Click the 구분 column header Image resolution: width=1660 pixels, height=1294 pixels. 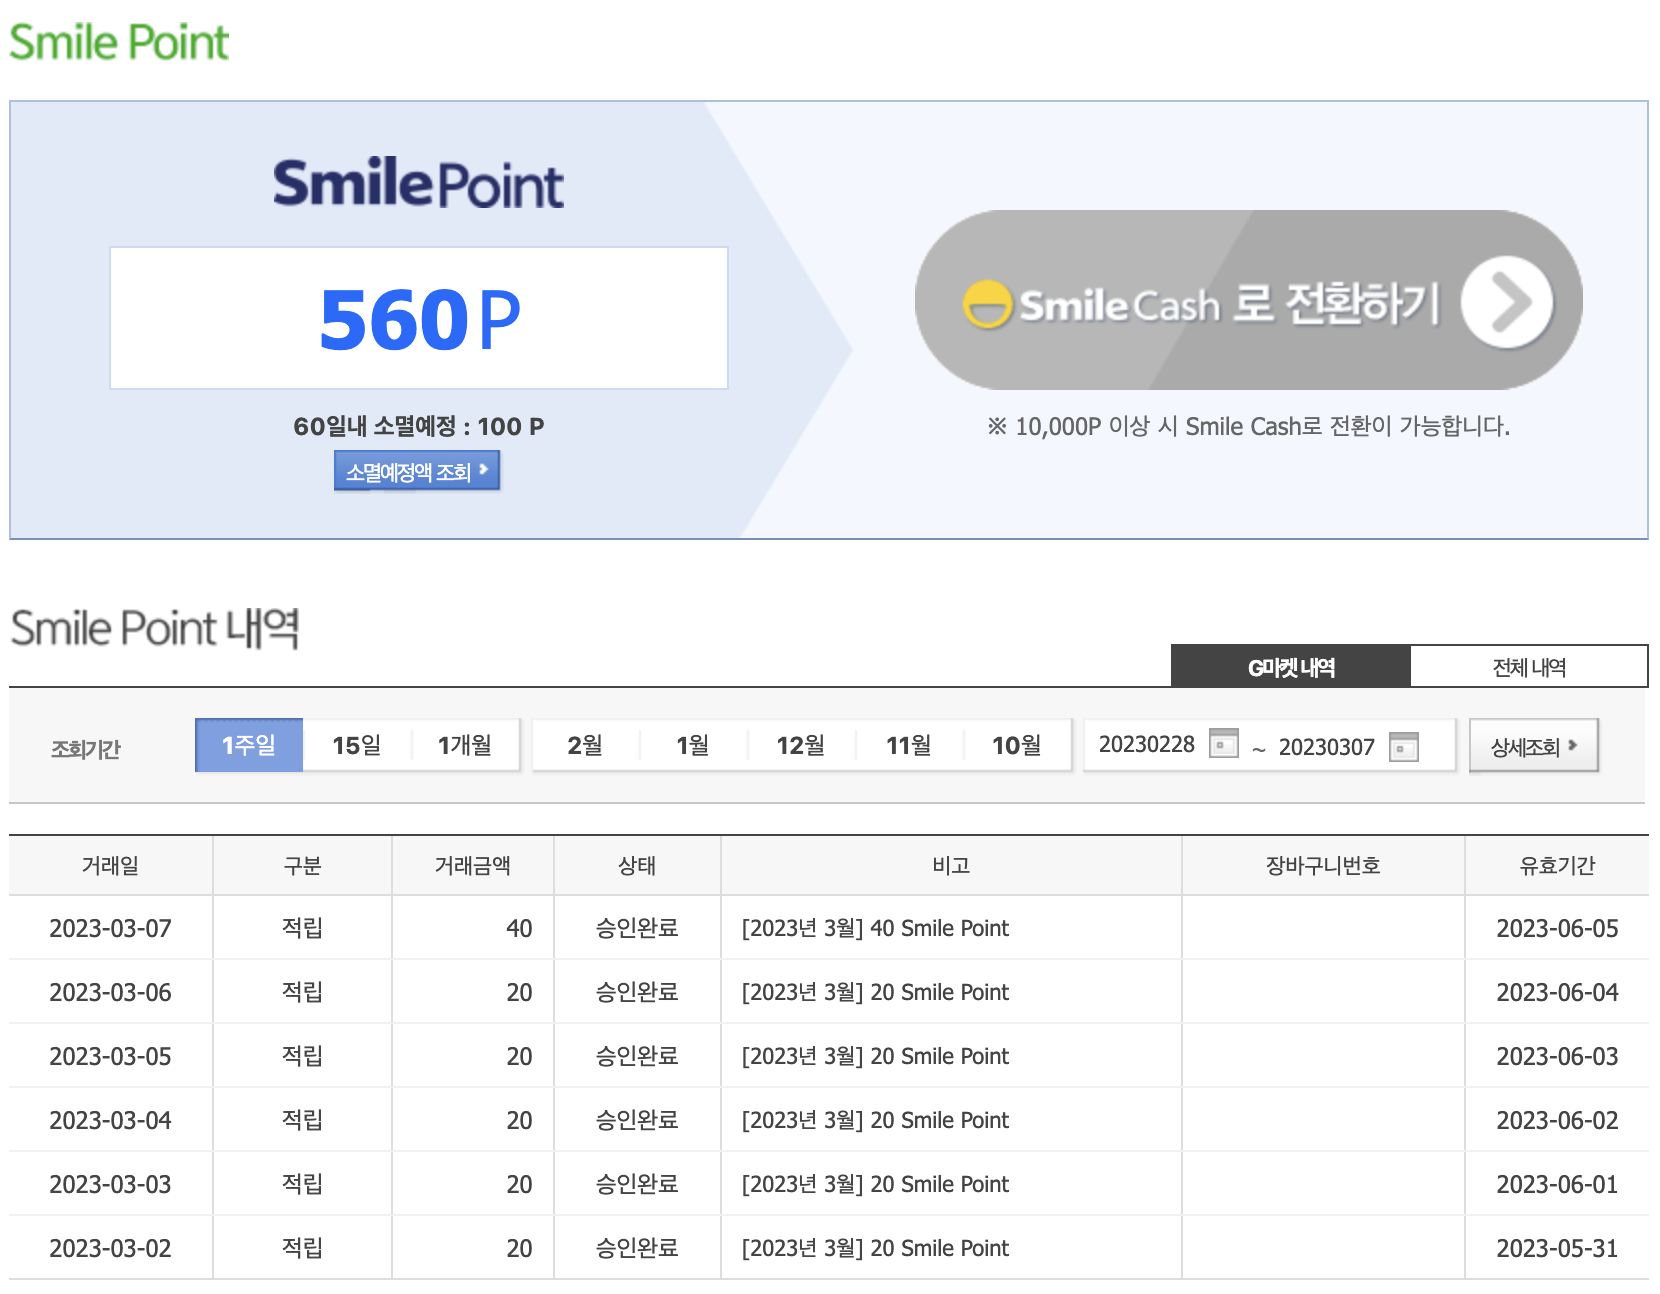[x=302, y=865]
